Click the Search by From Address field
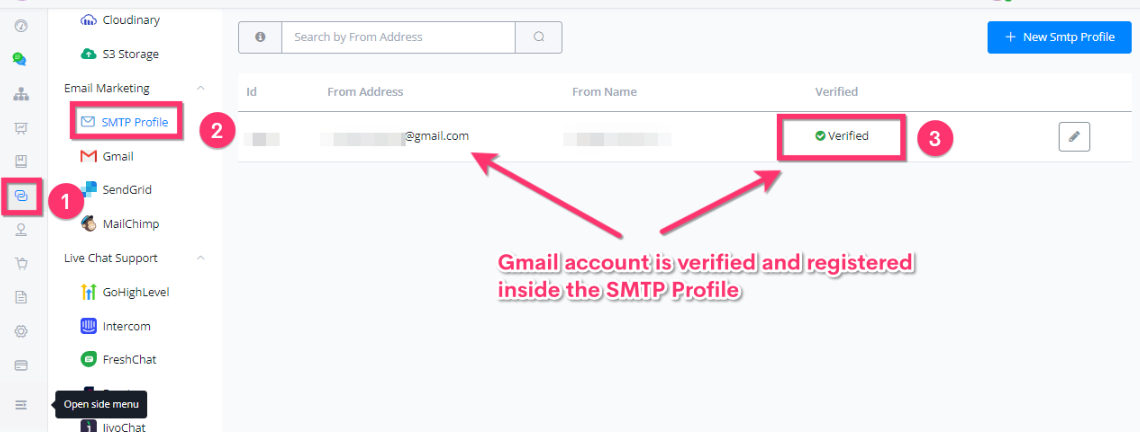Viewport: 1140px width, 432px height. (398, 37)
